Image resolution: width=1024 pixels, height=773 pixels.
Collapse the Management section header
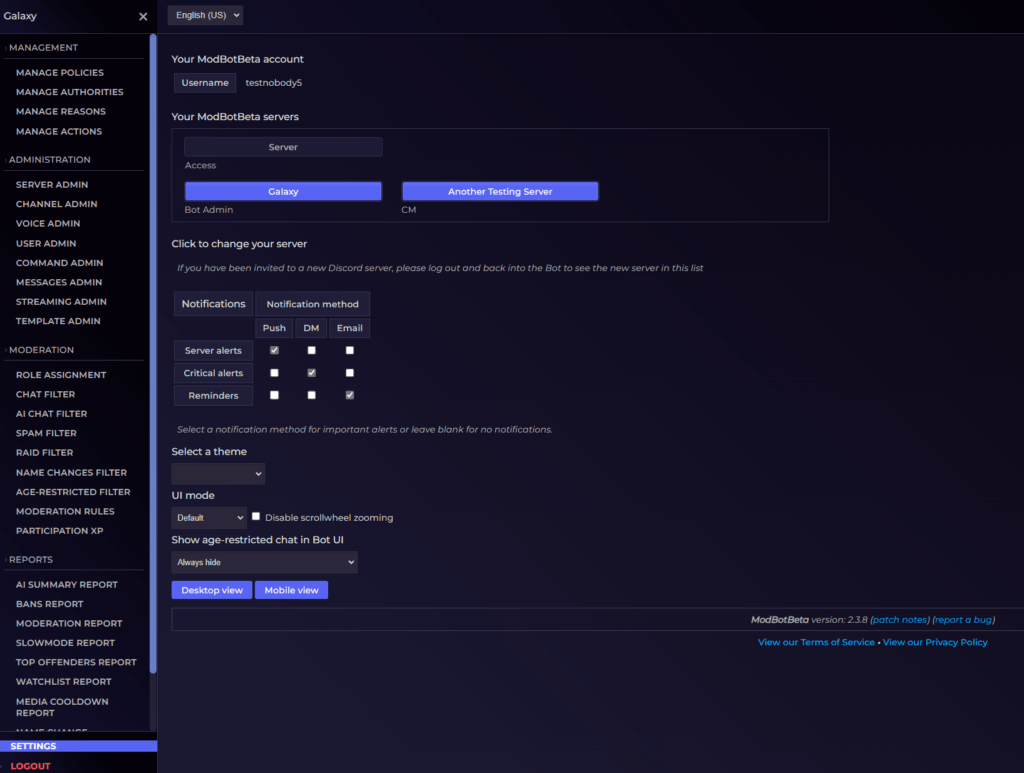pyautogui.click(x=43, y=48)
